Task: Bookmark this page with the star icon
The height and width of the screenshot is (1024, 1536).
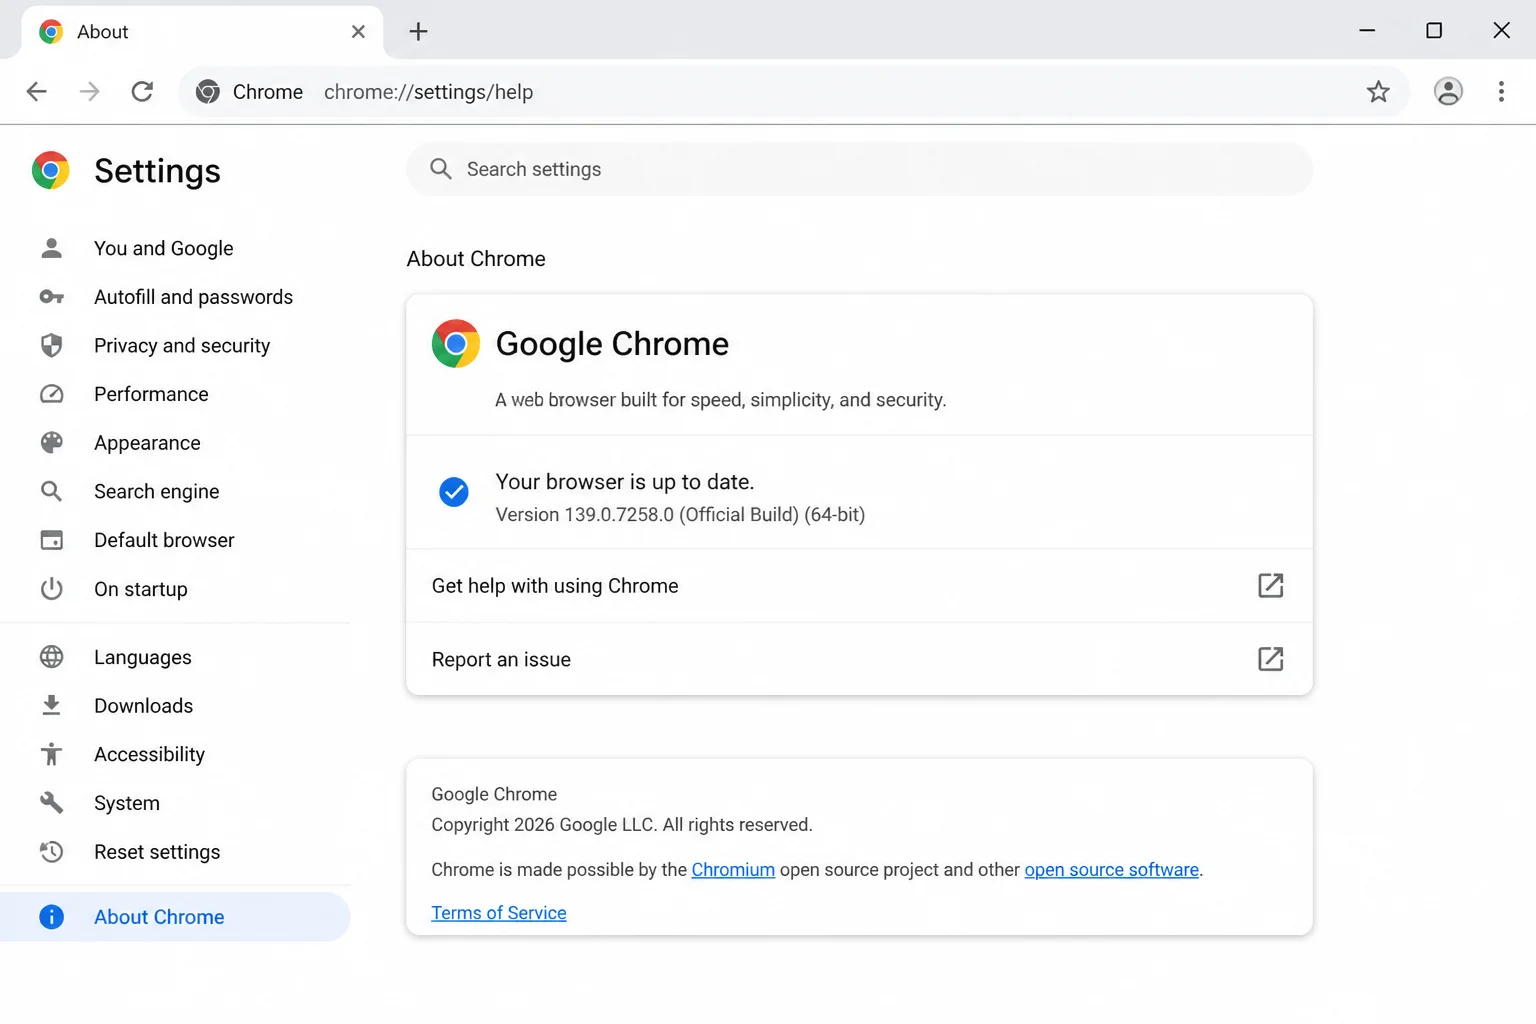Action: (x=1378, y=92)
